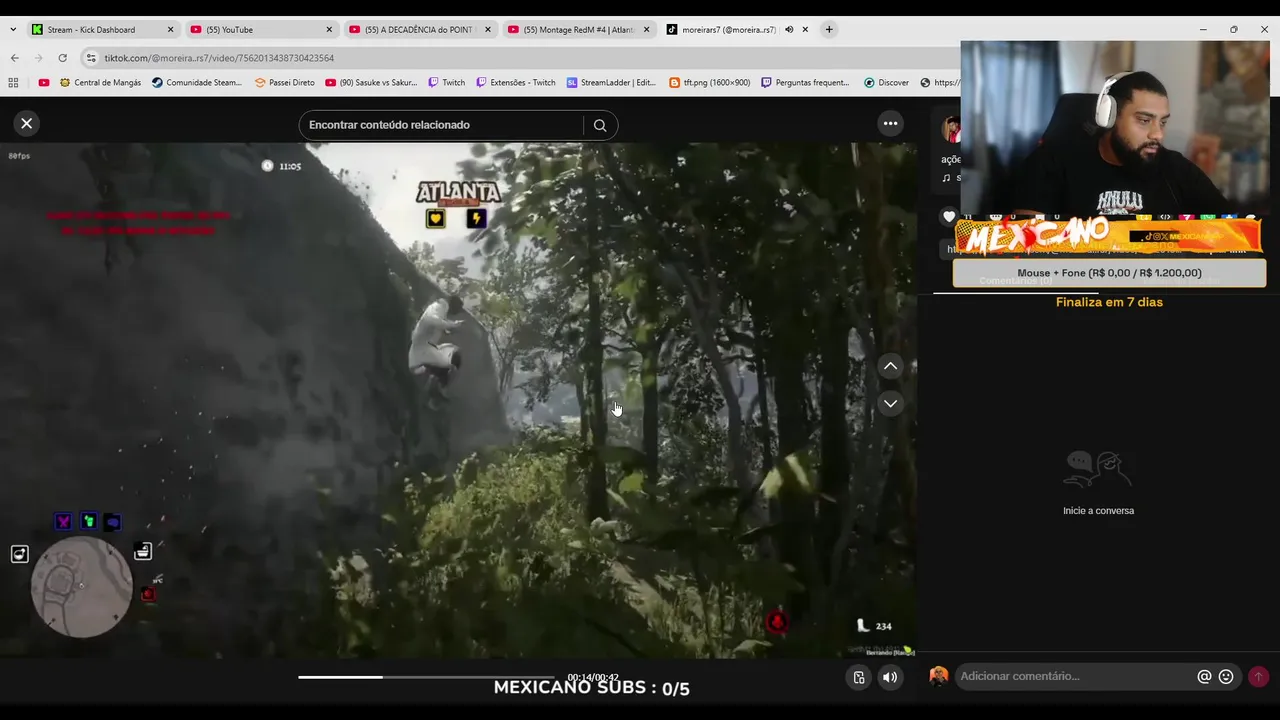
Task: Click the user avatar beside comment box
Action: [x=938, y=676]
